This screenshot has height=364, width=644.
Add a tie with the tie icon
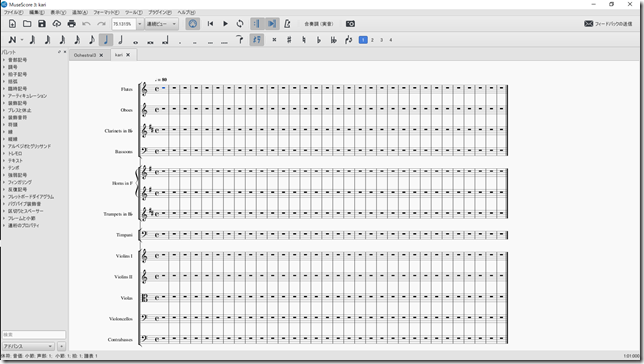(240, 40)
